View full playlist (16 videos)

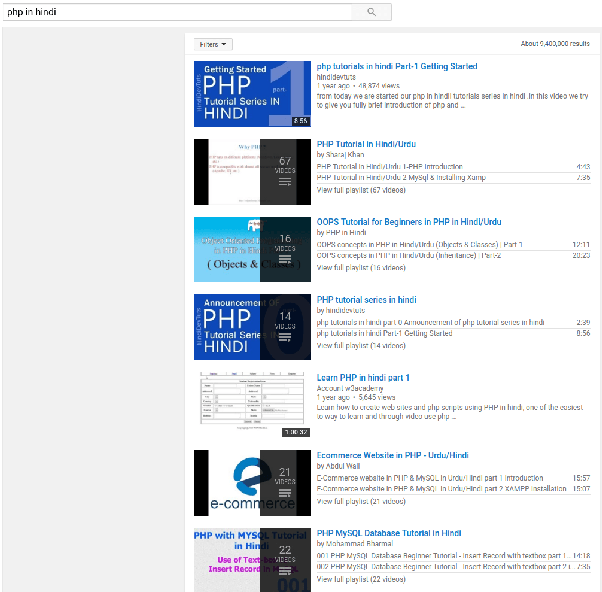(361, 268)
